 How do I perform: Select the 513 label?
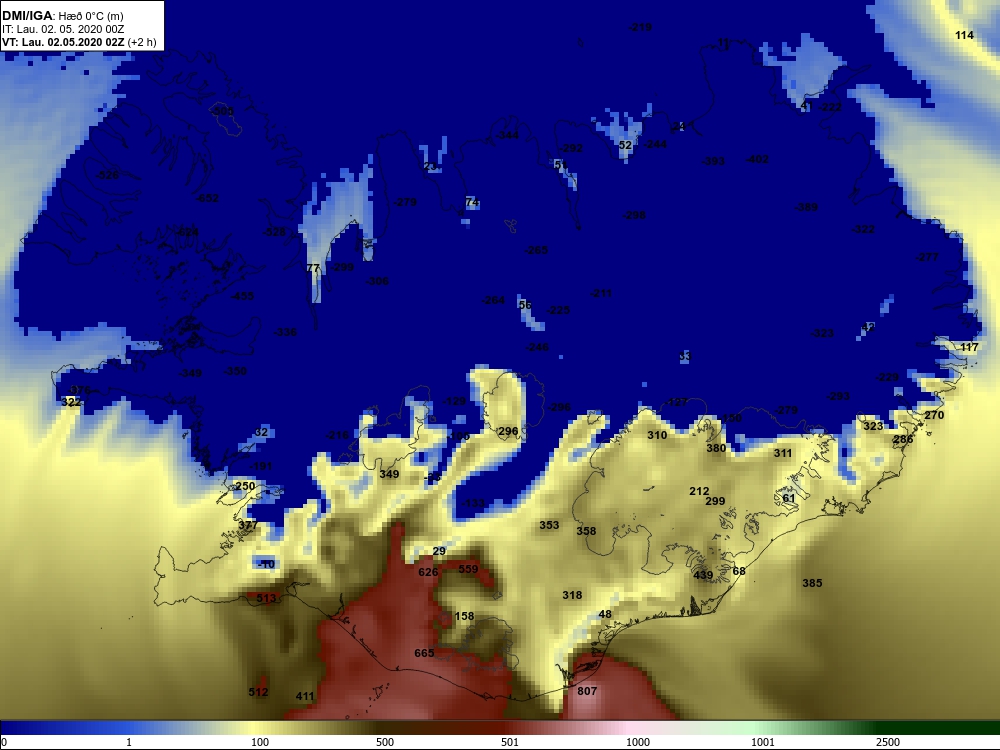click(266, 598)
